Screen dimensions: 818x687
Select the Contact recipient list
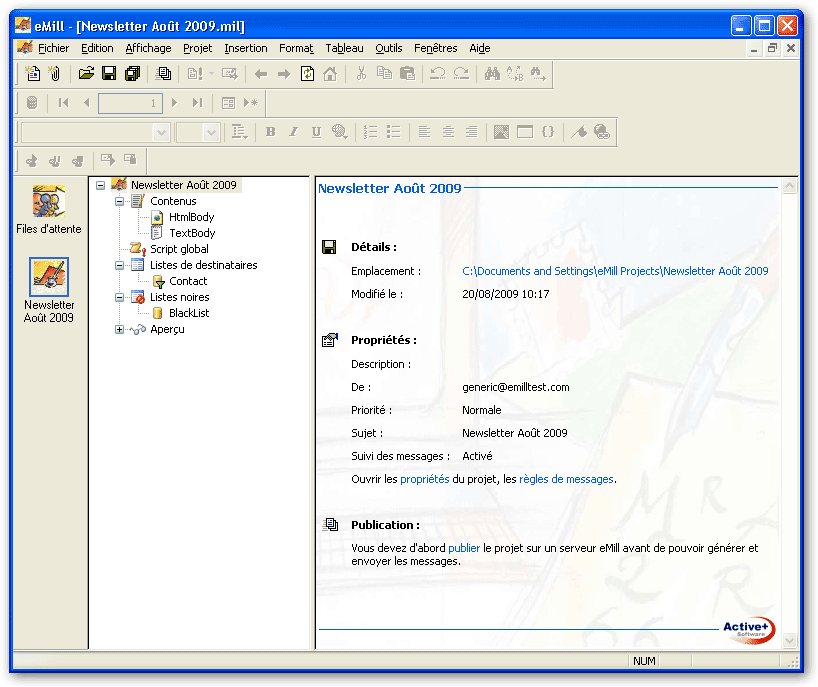coord(188,282)
